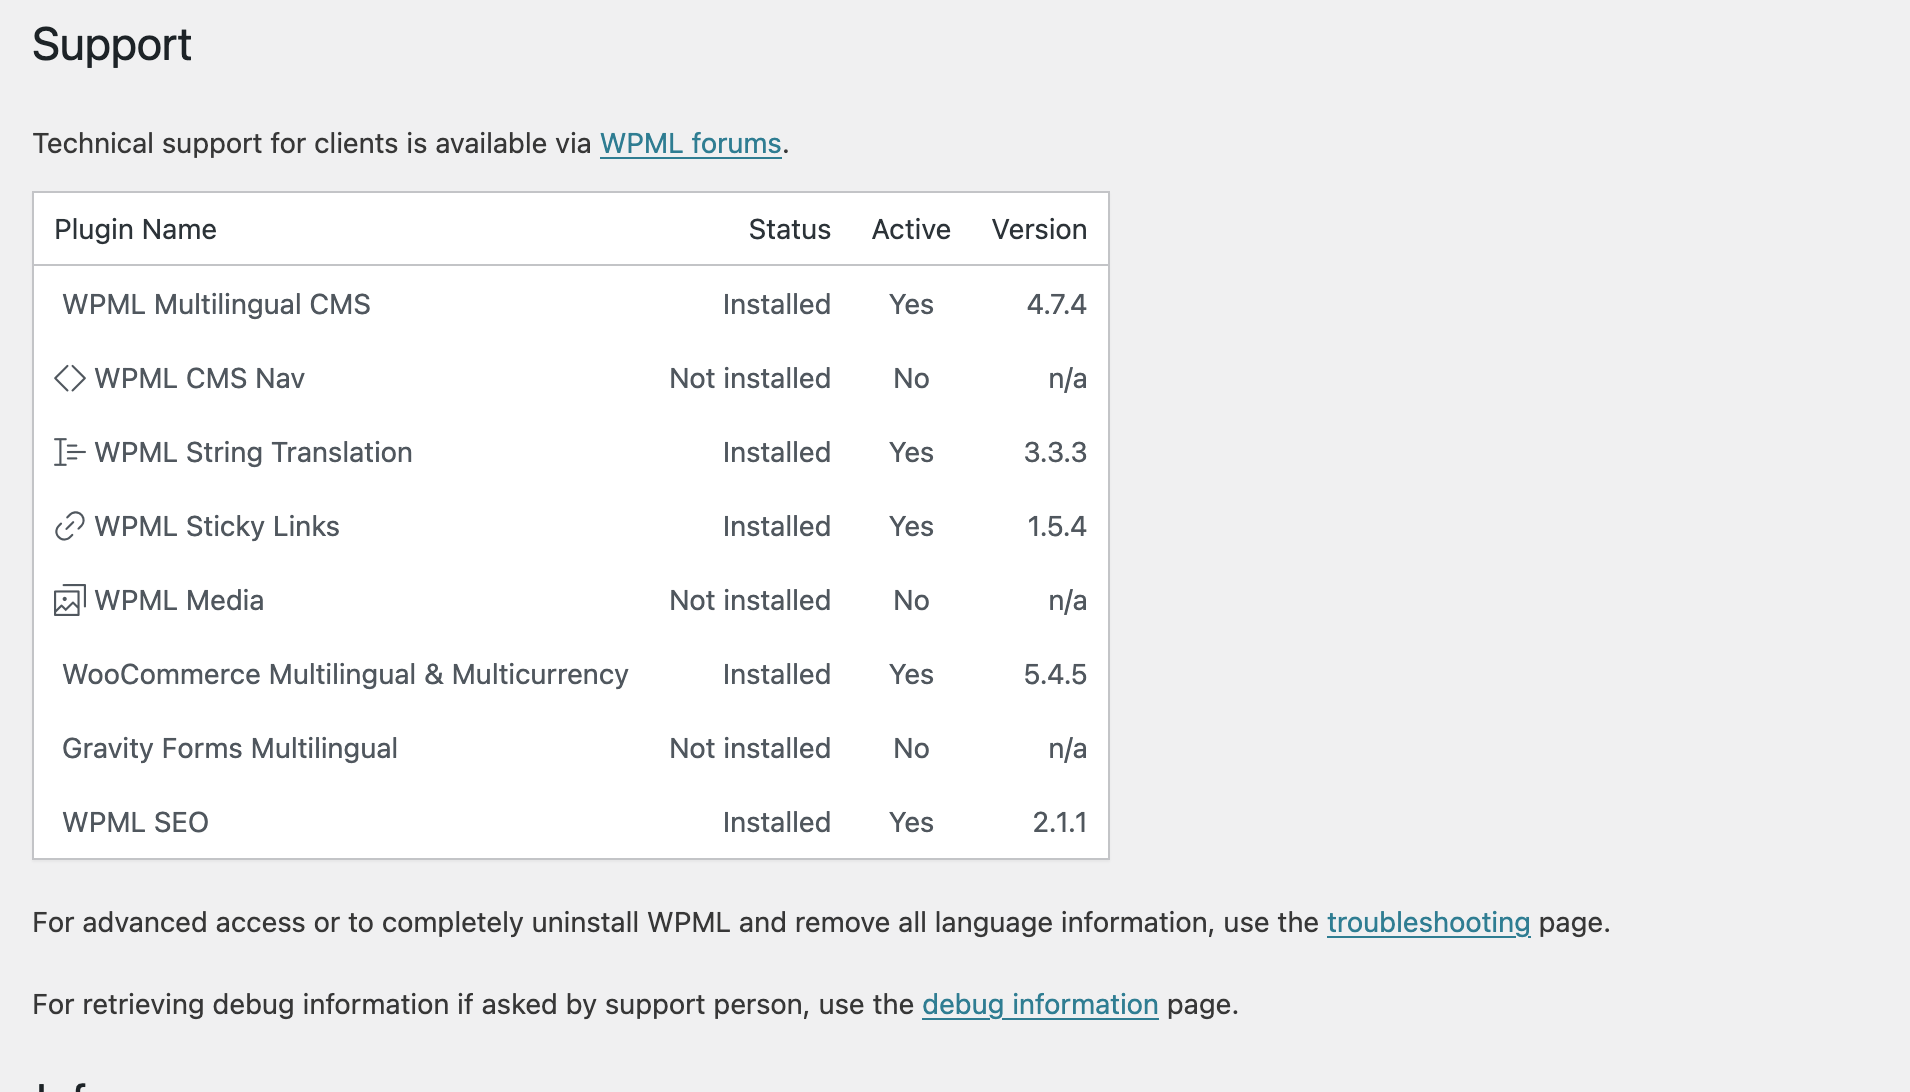
Task: Click version 2.1.1 of WPML SEO
Action: click(1060, 822)
